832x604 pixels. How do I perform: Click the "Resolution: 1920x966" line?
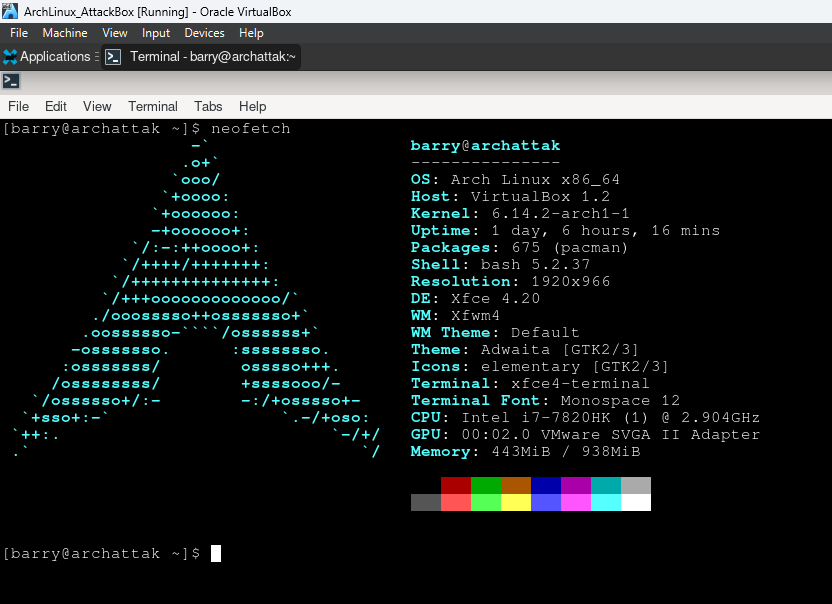click(510, 281)
